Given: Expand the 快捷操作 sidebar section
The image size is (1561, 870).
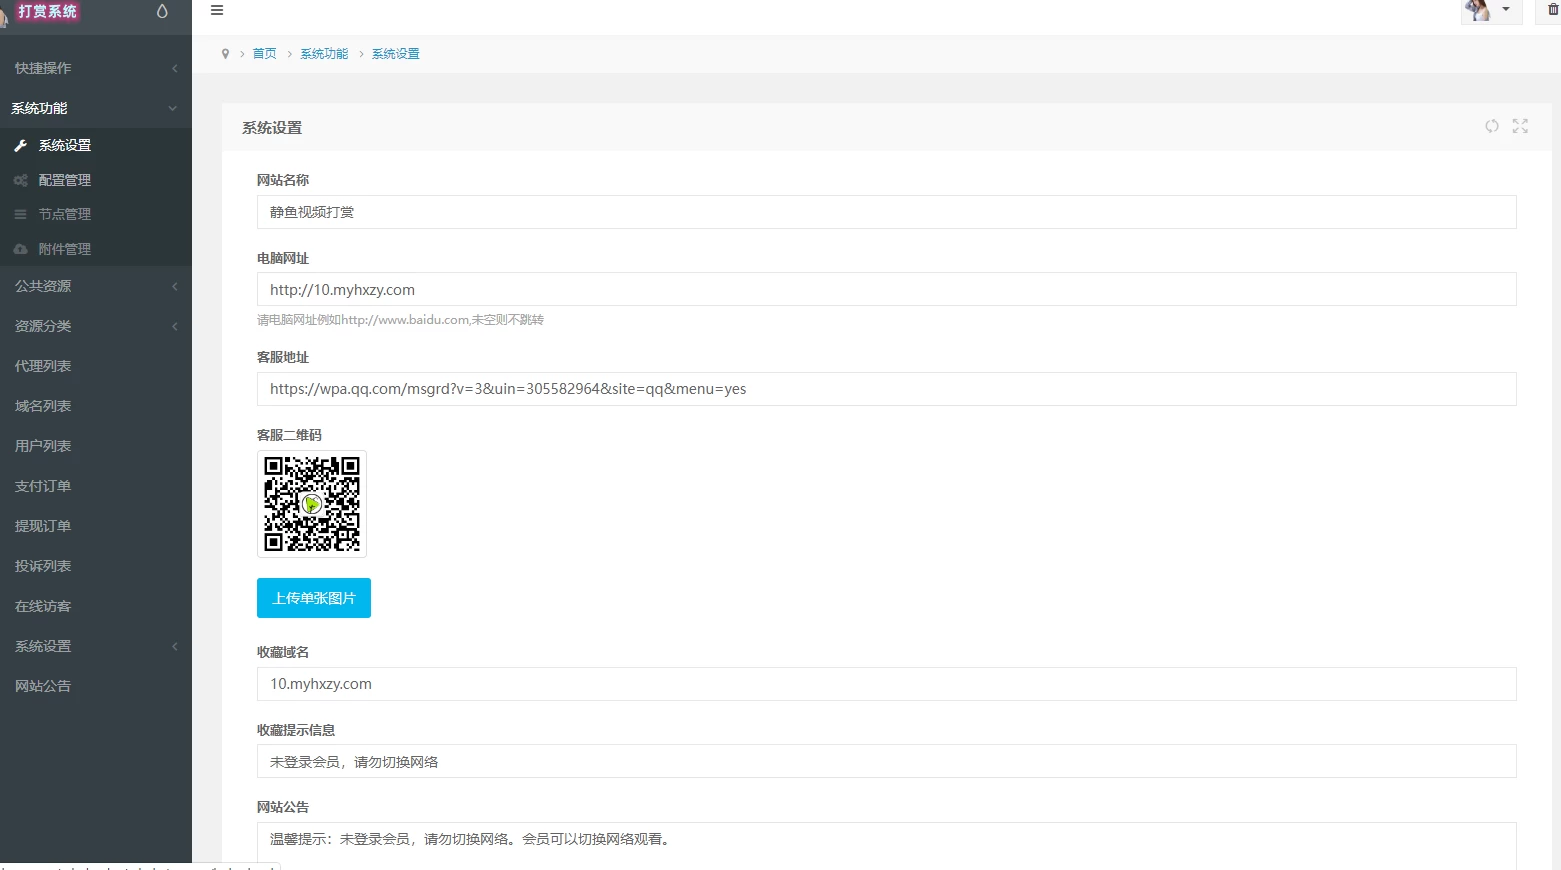Looking at the screenshot, I should click(x=95, y=68).
